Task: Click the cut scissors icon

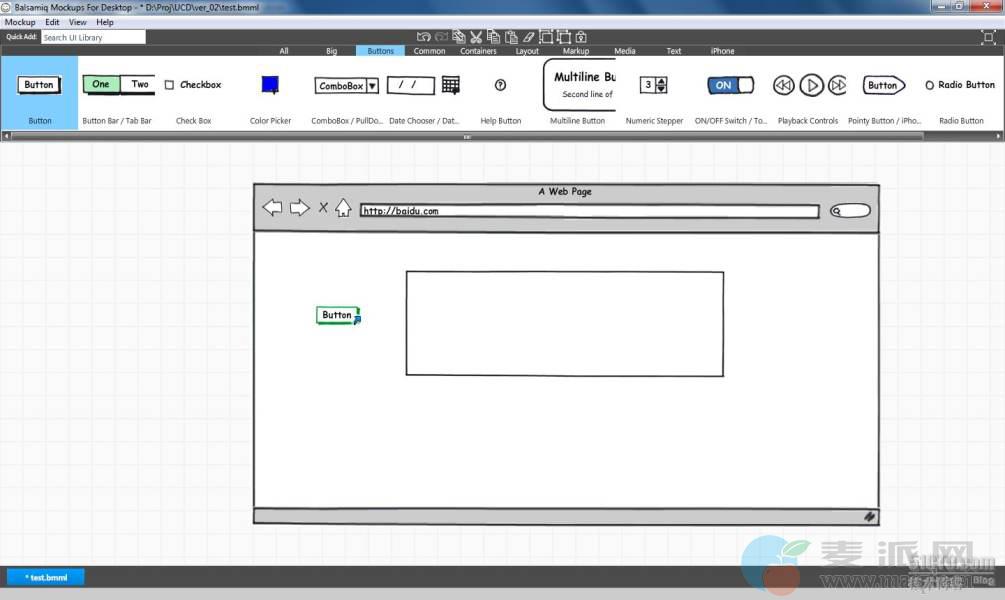Action: 476,37
